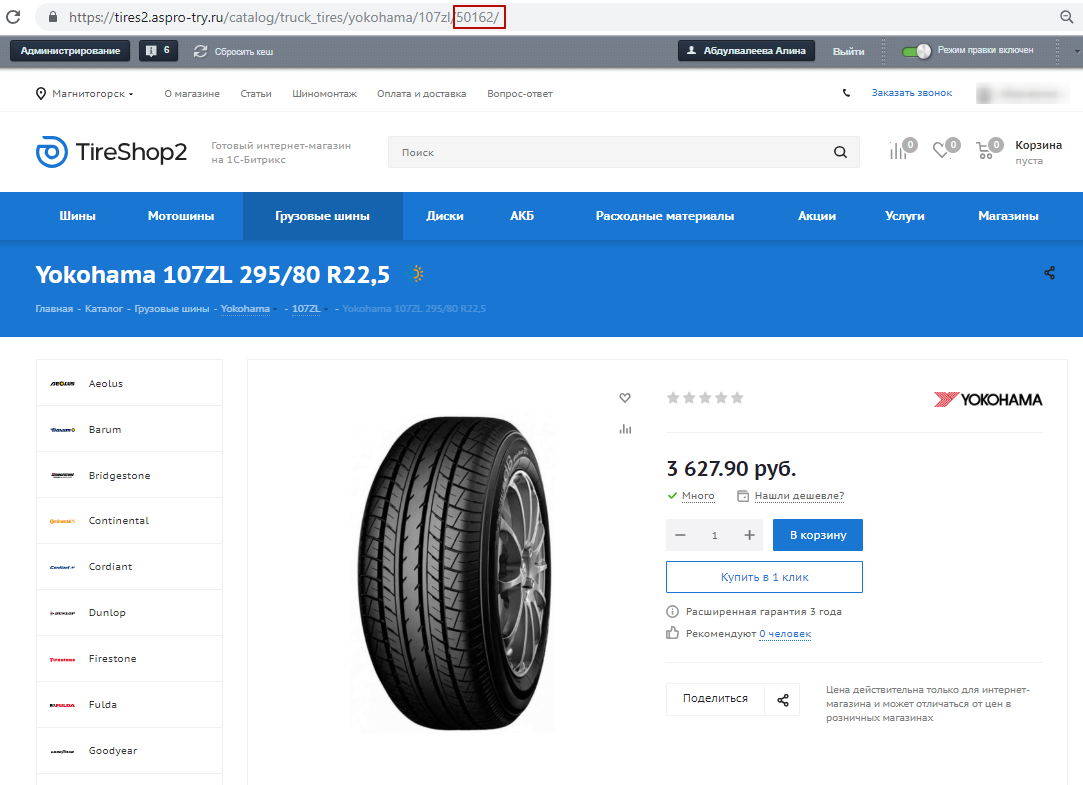
Task: Click the share icon in title banner
Action: pyautogui.click(x=1049, y=273)
